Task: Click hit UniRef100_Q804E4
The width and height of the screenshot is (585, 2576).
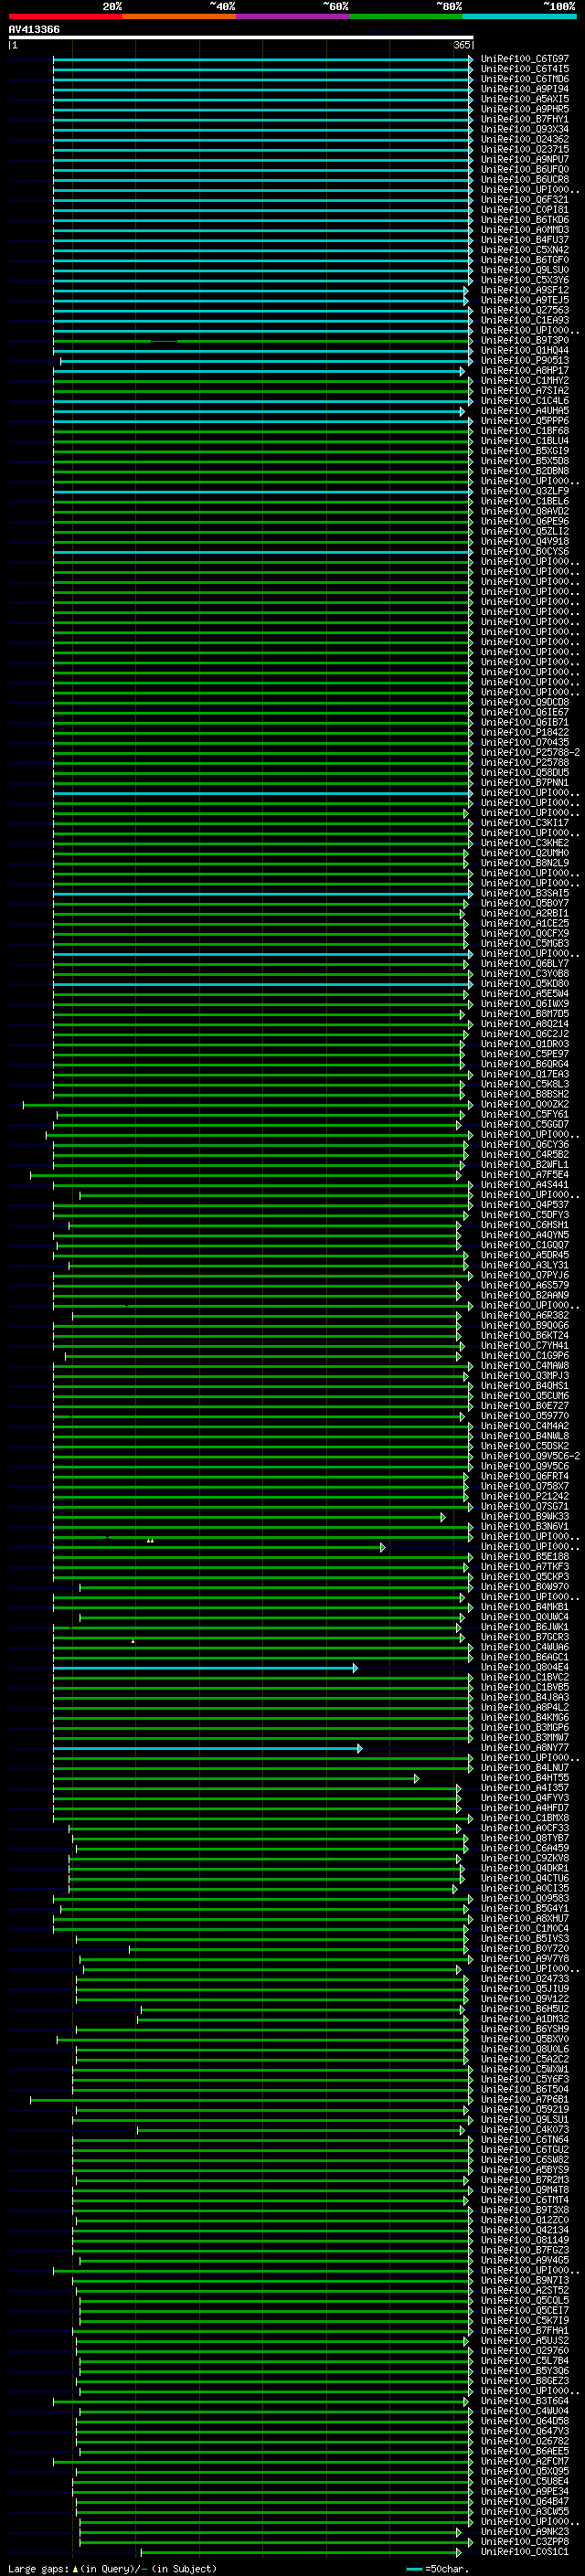Action: click(x=525, y=1667)
